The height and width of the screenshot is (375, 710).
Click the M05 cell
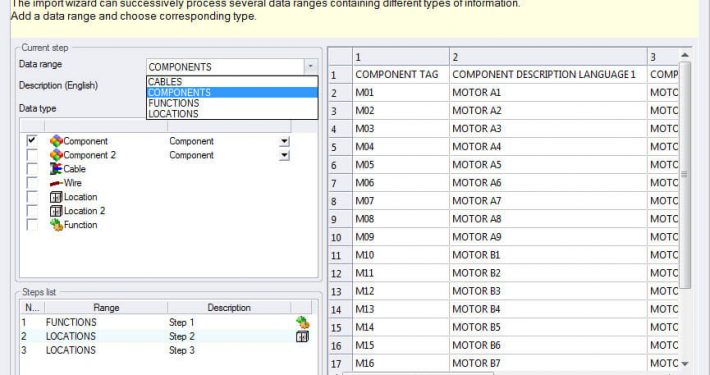point(401,165)
